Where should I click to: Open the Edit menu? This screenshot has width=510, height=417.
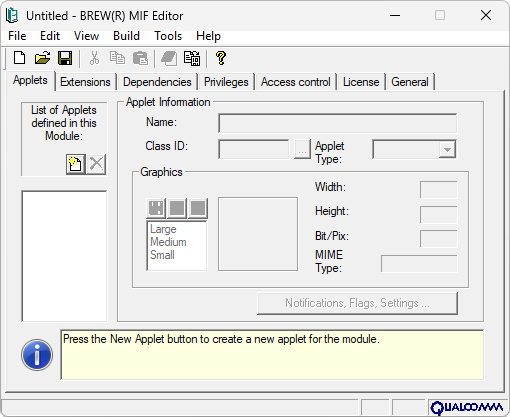50,36
